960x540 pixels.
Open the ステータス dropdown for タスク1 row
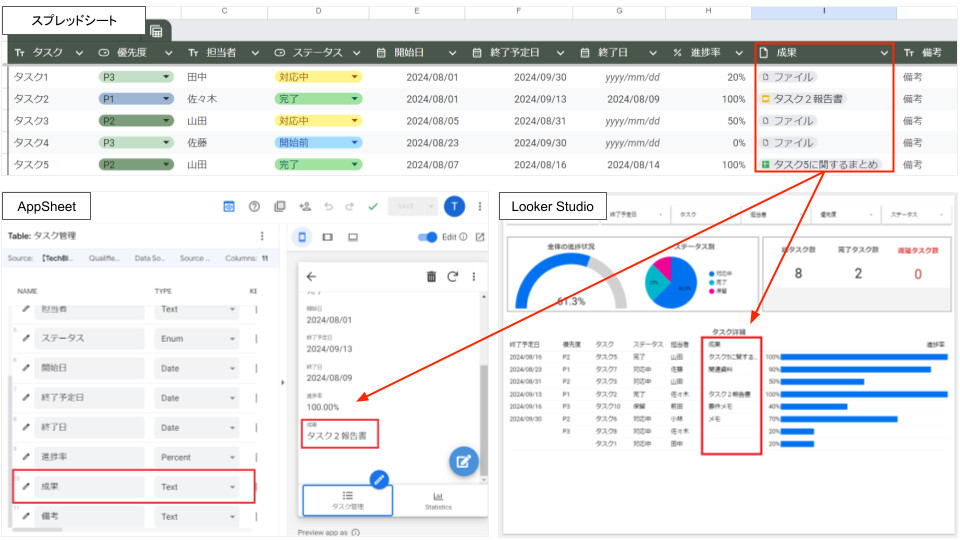click(354, 77)
